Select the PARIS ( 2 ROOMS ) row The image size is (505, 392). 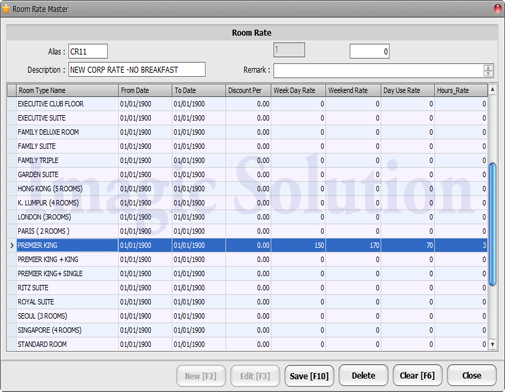247,231
